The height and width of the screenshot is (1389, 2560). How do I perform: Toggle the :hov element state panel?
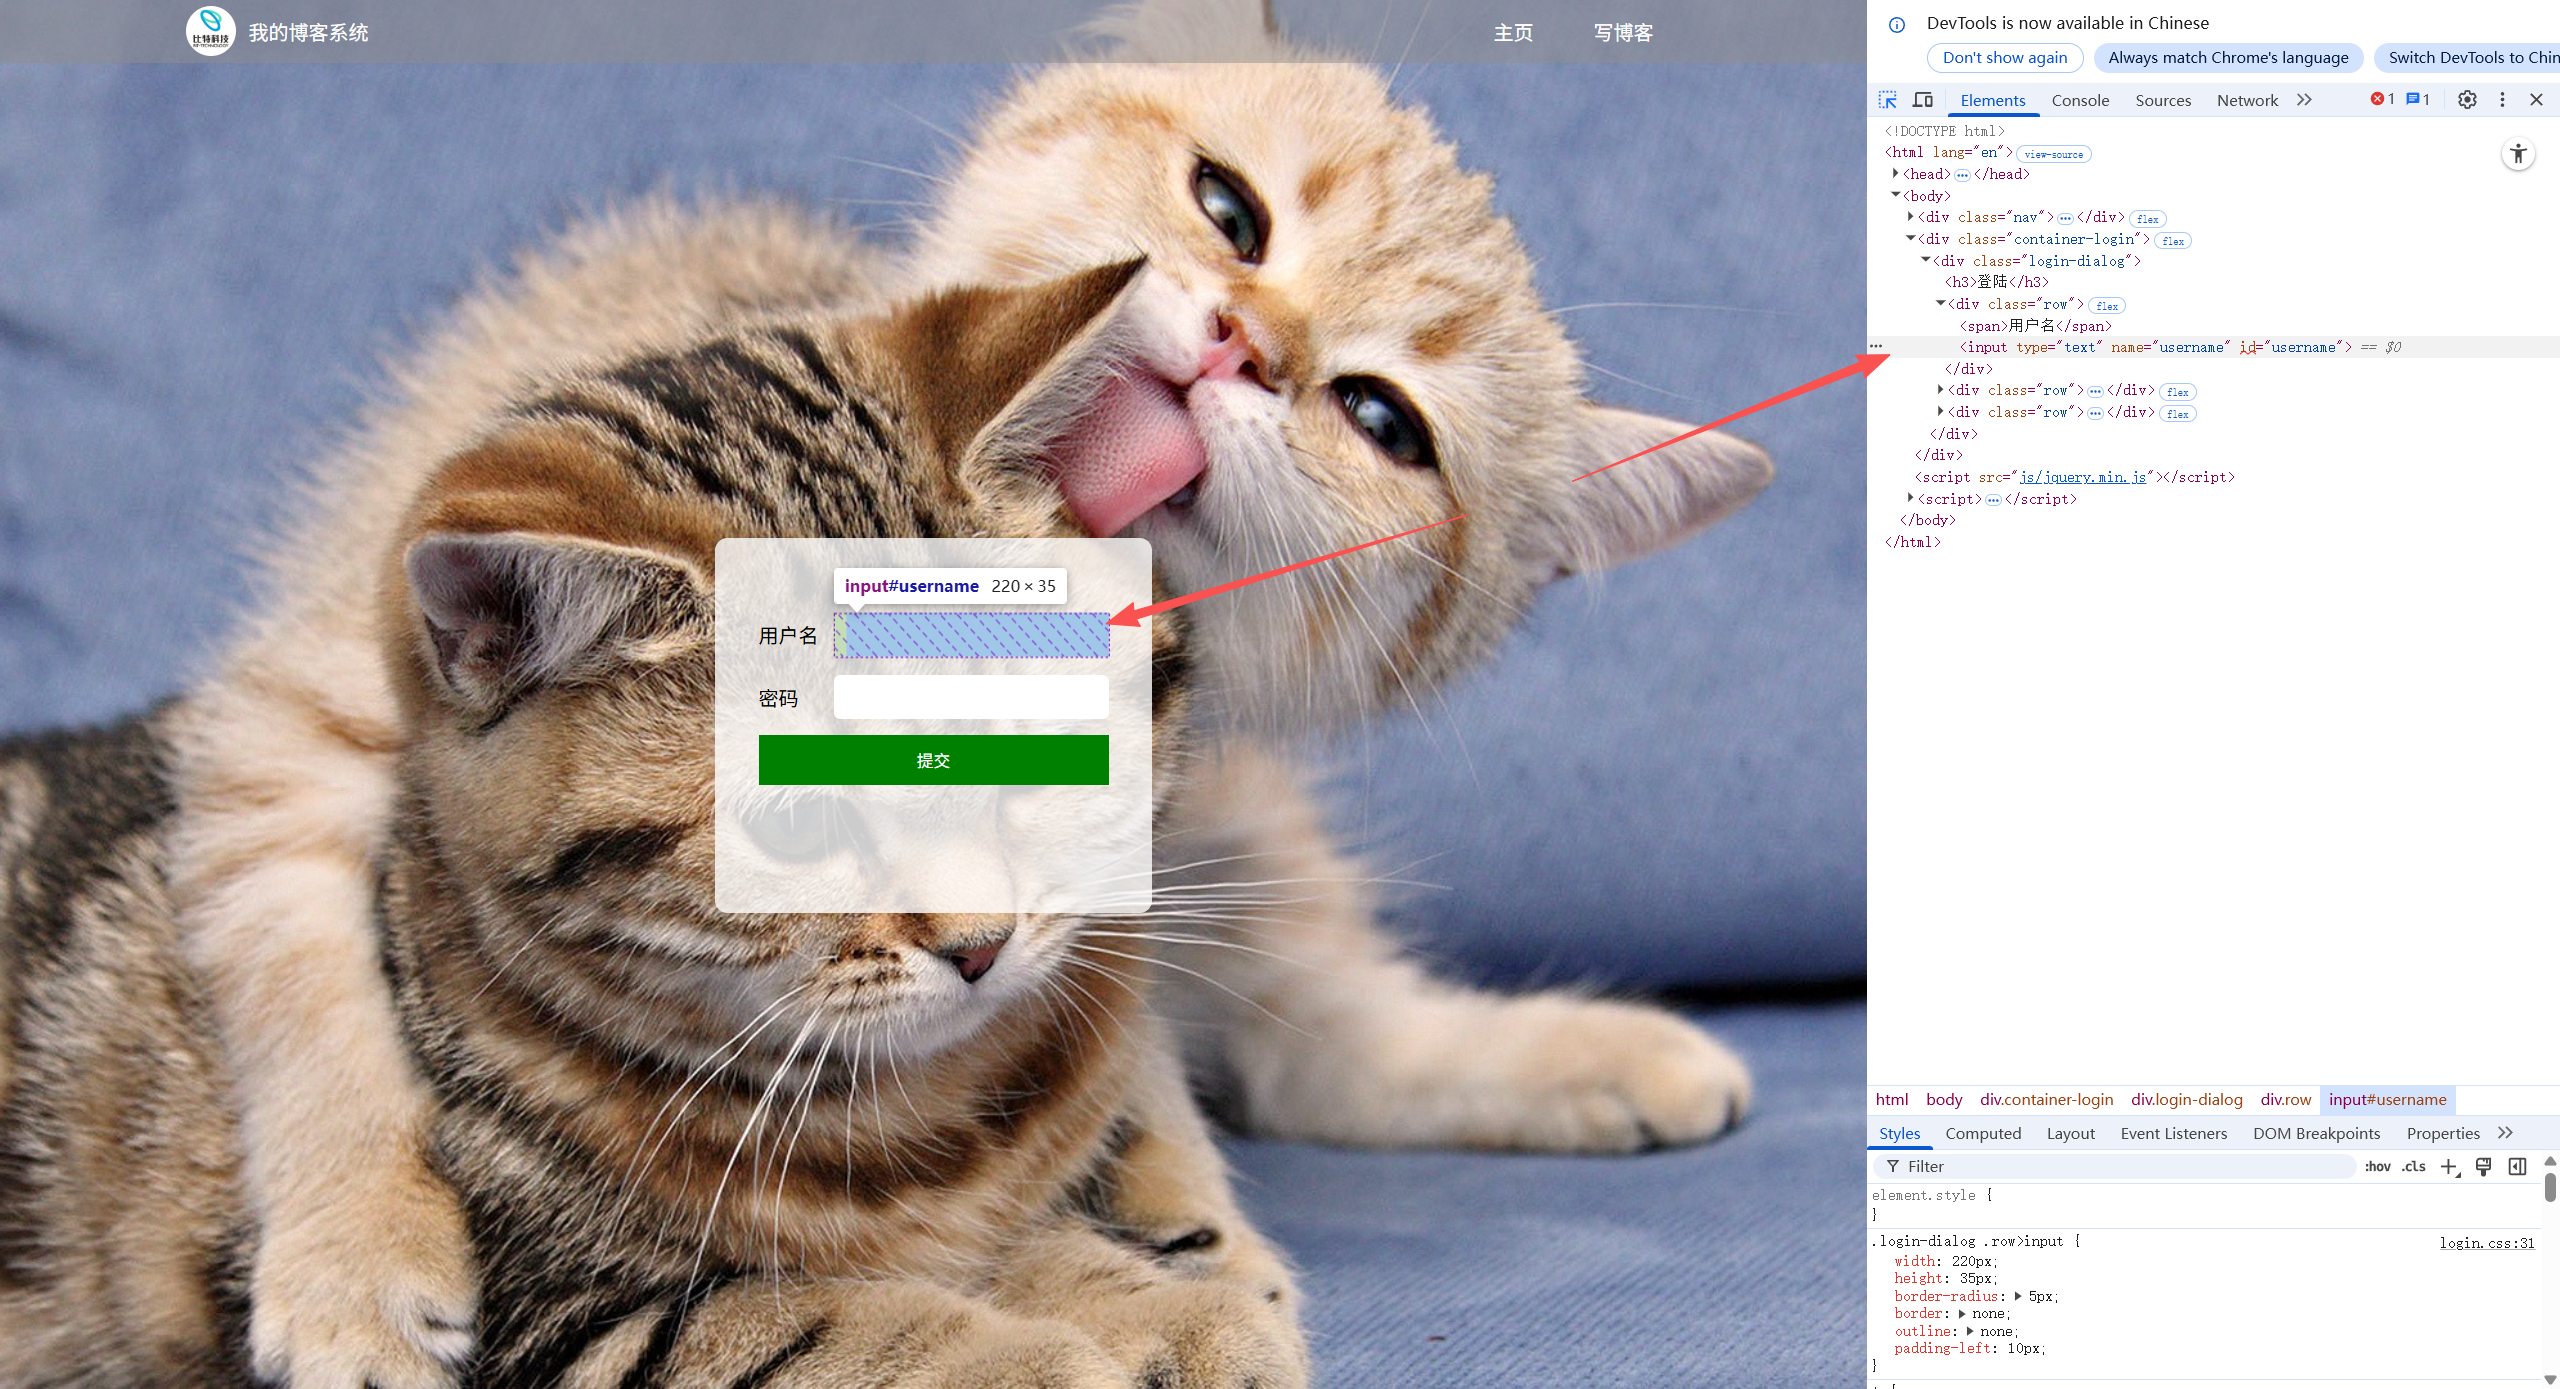[x=2377, y=1167]
